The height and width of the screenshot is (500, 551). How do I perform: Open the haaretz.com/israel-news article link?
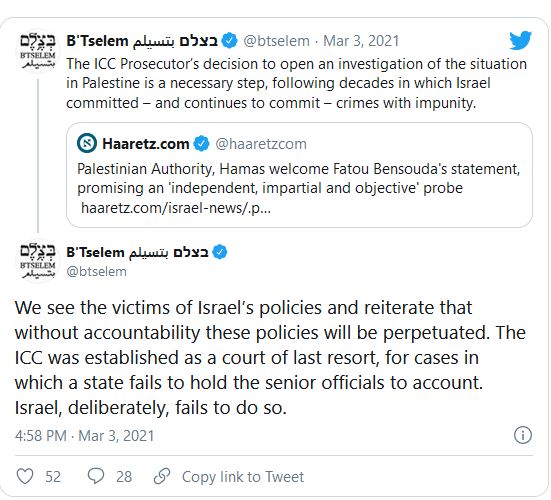(176, 208)
